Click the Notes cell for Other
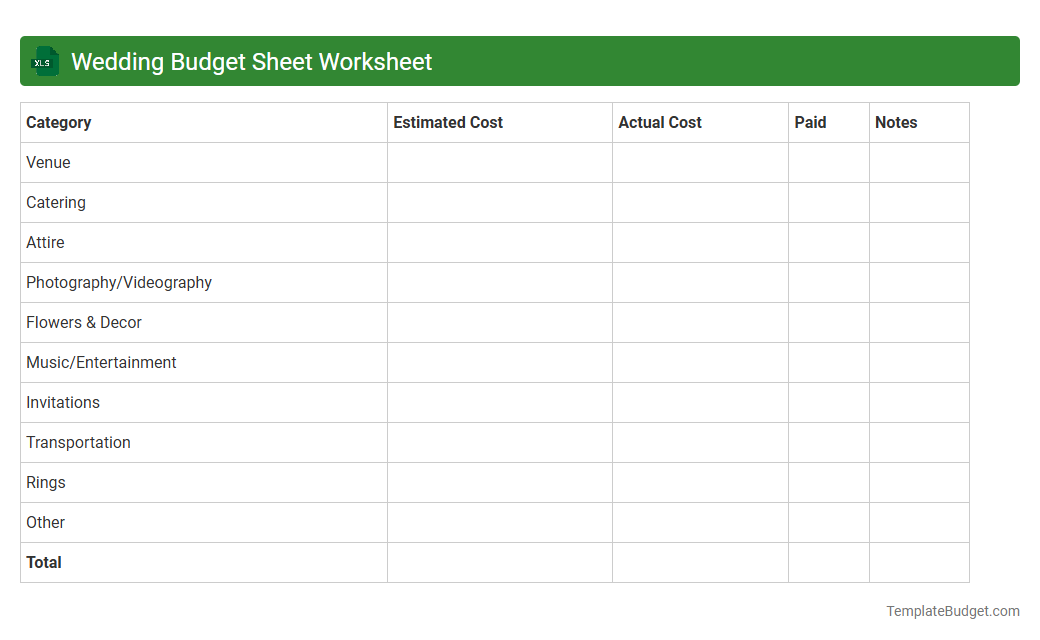This screenshot has height=640, width=1040. (919, 522)
